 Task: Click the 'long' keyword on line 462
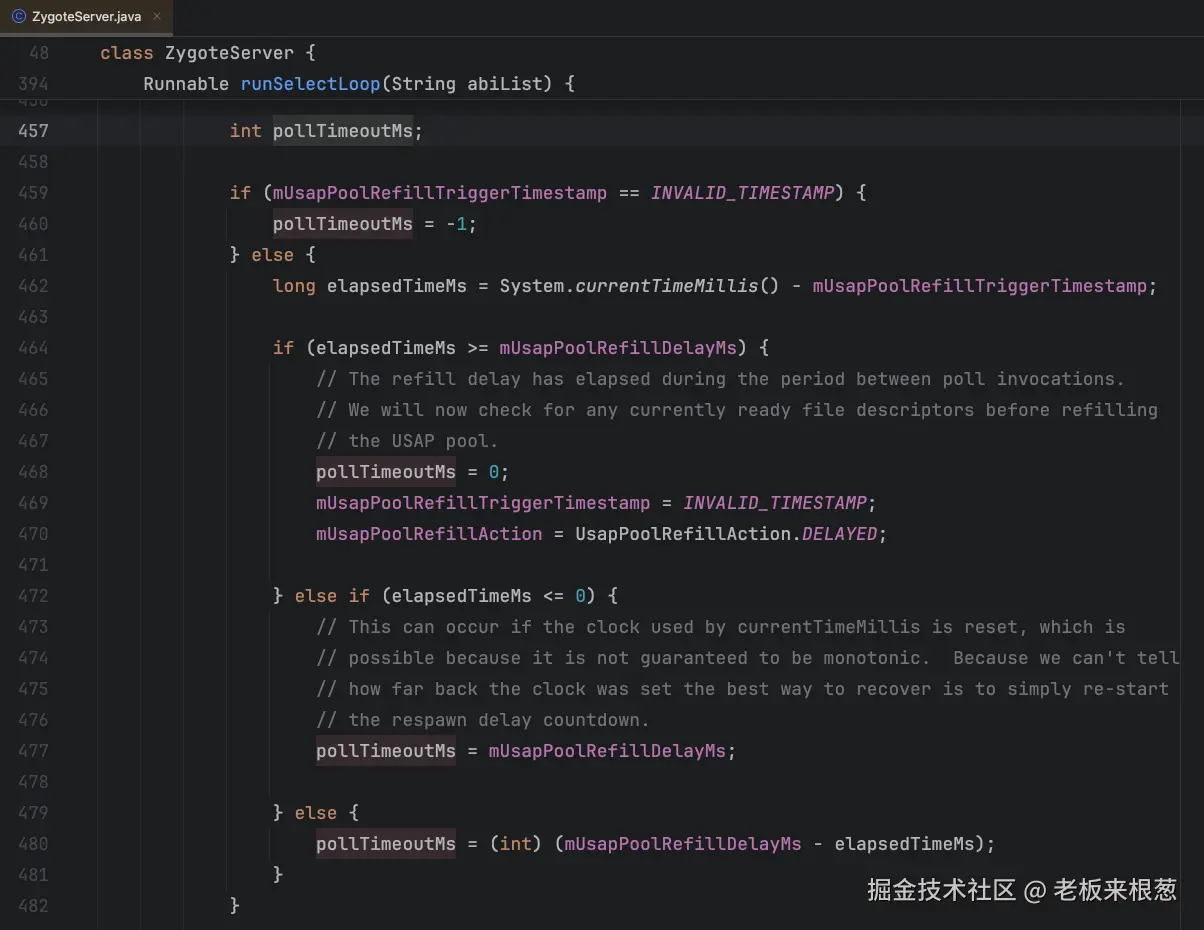(x=294, y=286)
